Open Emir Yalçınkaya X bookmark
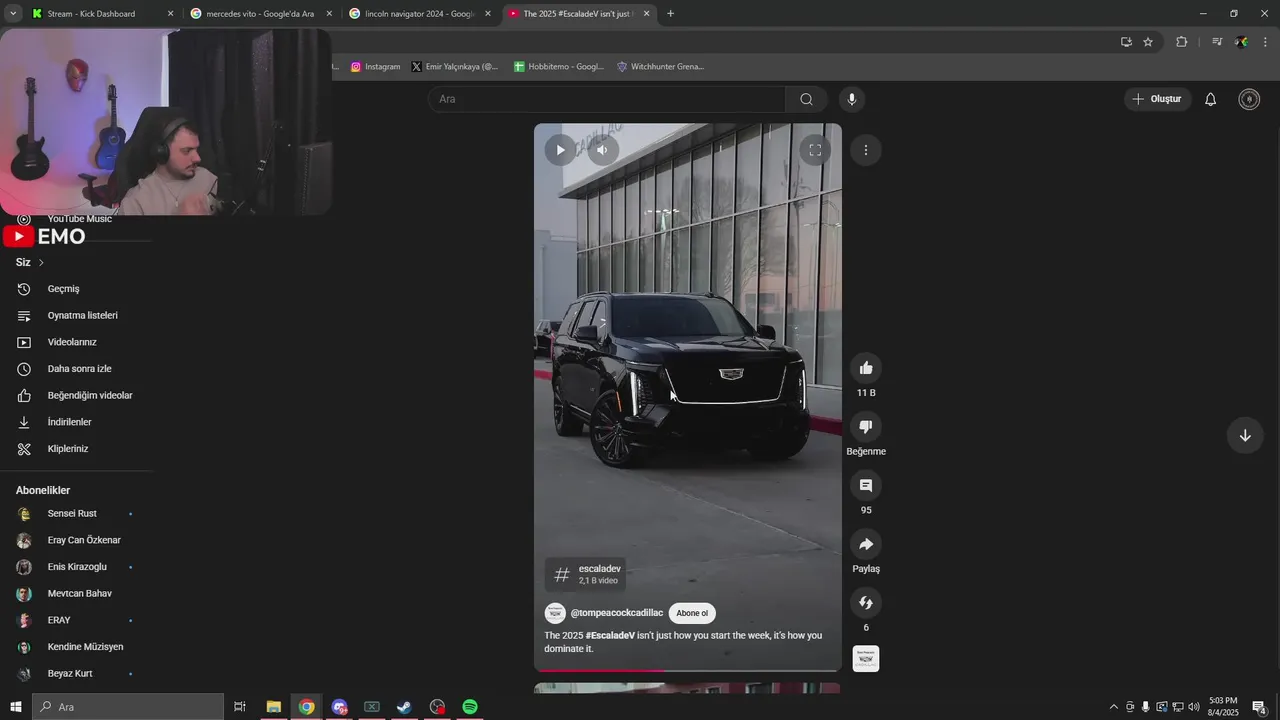Viewport: 1280px width, 720px height. (x=454, y=67)
